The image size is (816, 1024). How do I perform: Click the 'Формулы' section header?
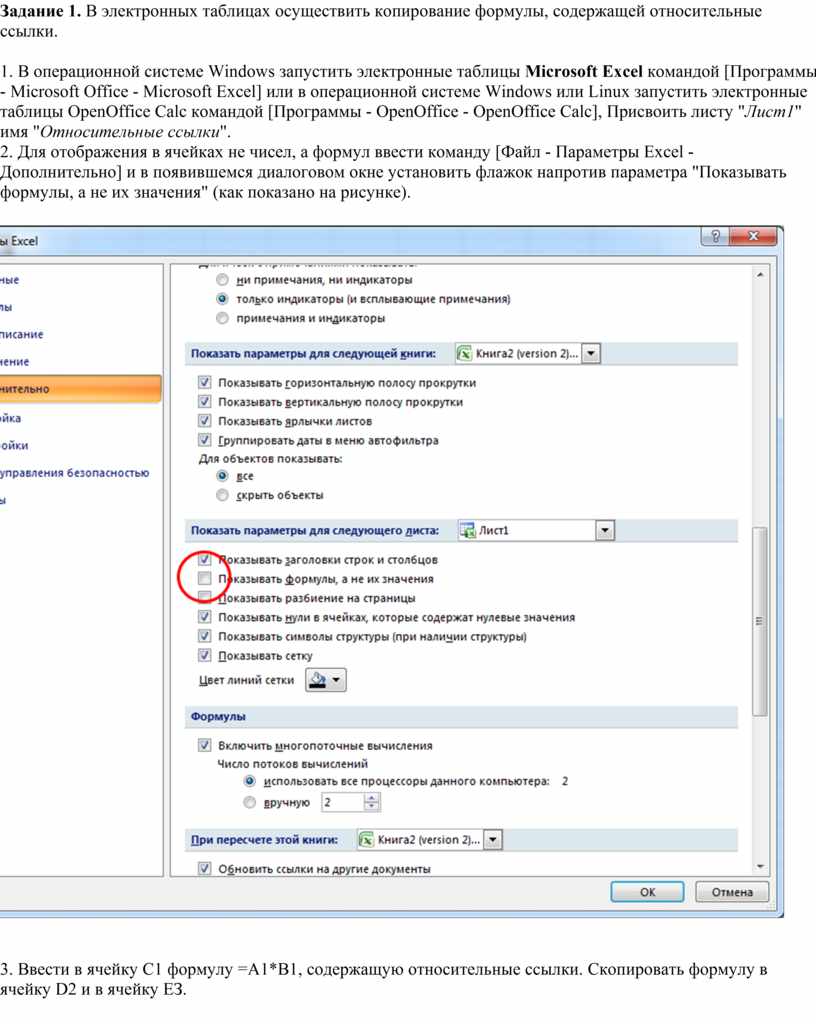click(218, 716)
